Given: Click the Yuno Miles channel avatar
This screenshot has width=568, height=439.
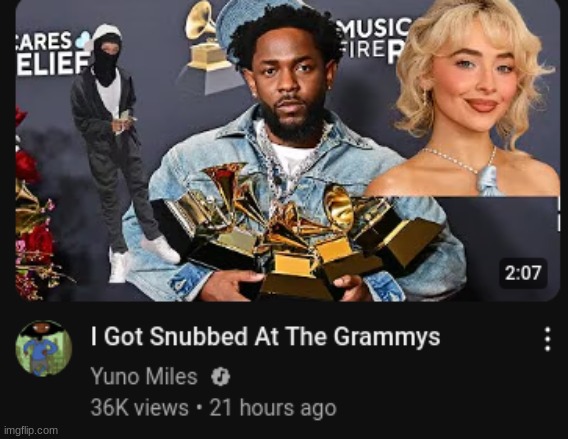Looking at the screenshot, I should 43,348.
